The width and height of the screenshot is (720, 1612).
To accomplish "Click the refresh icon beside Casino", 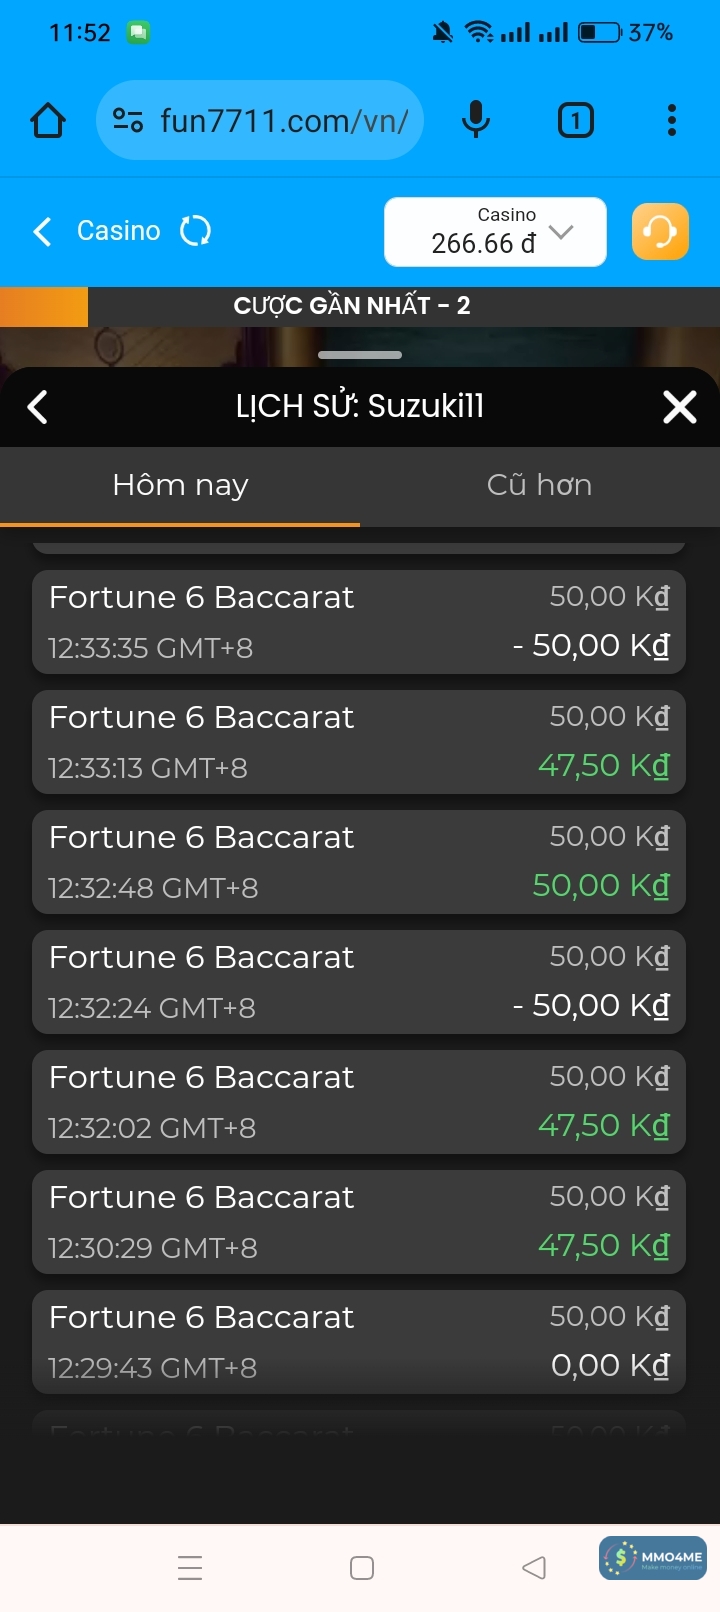I will point(195,232).
